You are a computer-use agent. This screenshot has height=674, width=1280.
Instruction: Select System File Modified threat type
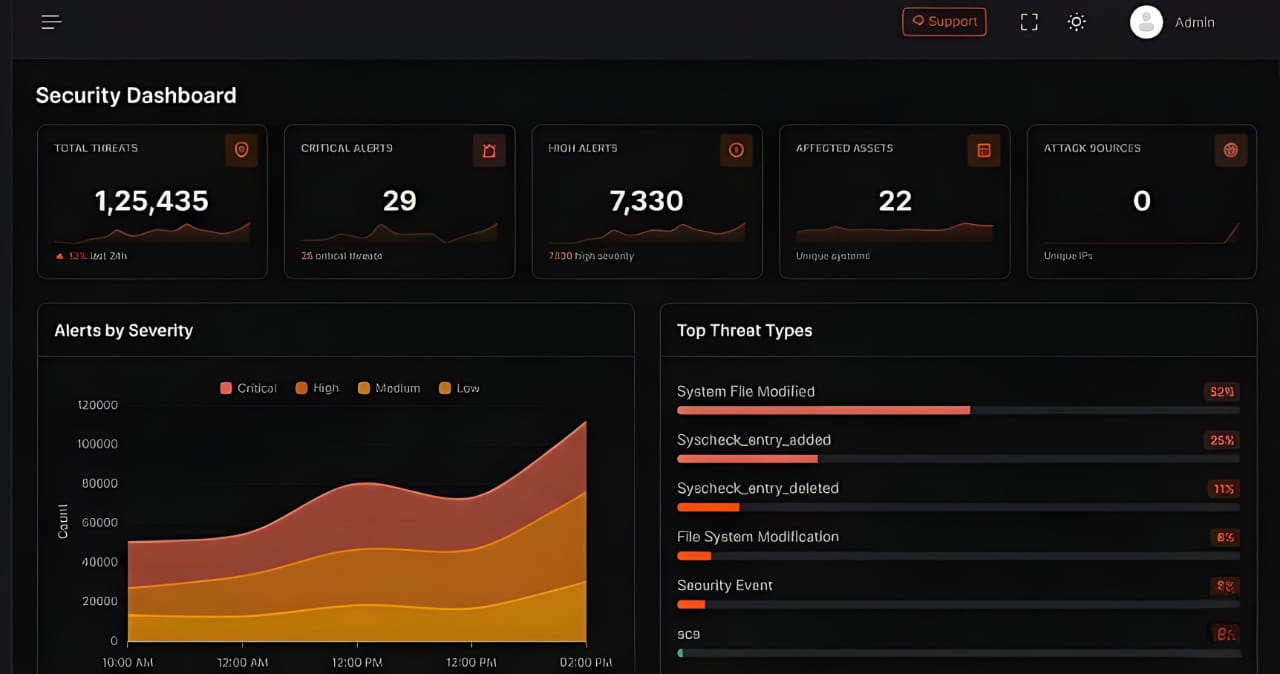point(746,391)
